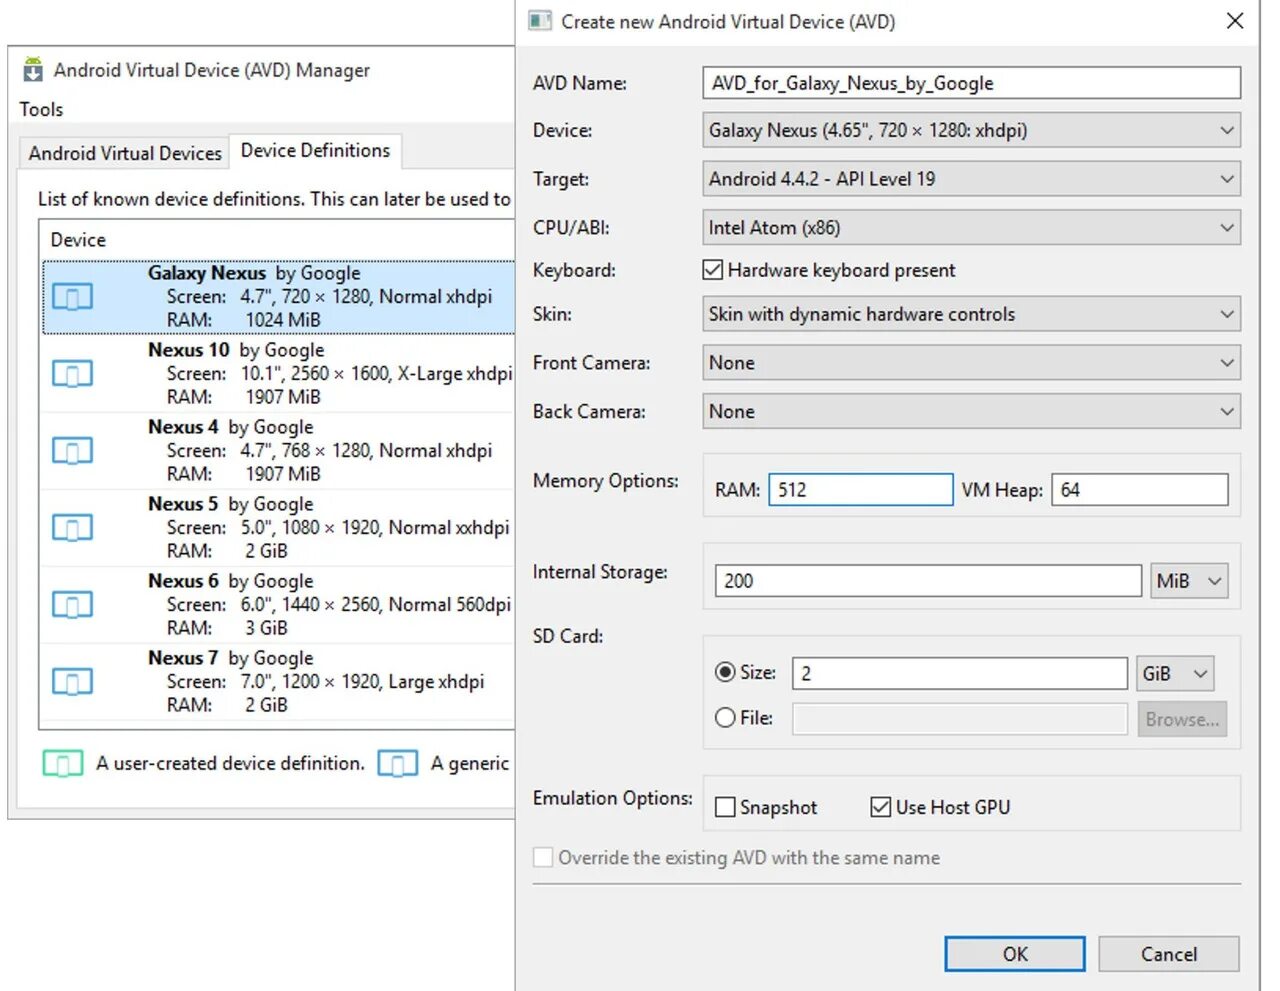Screen dimensions: 1280x991
Task: Click the Browse... button for SD card file
Action: [1182, 719]
